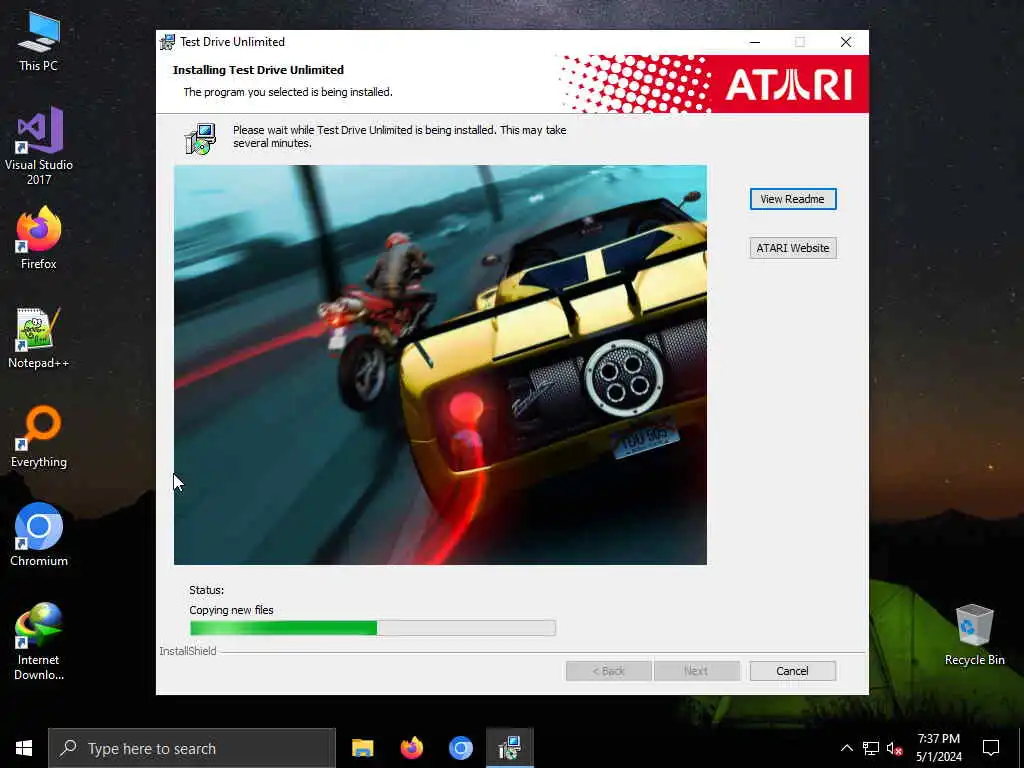Open File Explorer from taskbar
The image size is (1024, 768).
coord(362,748)
